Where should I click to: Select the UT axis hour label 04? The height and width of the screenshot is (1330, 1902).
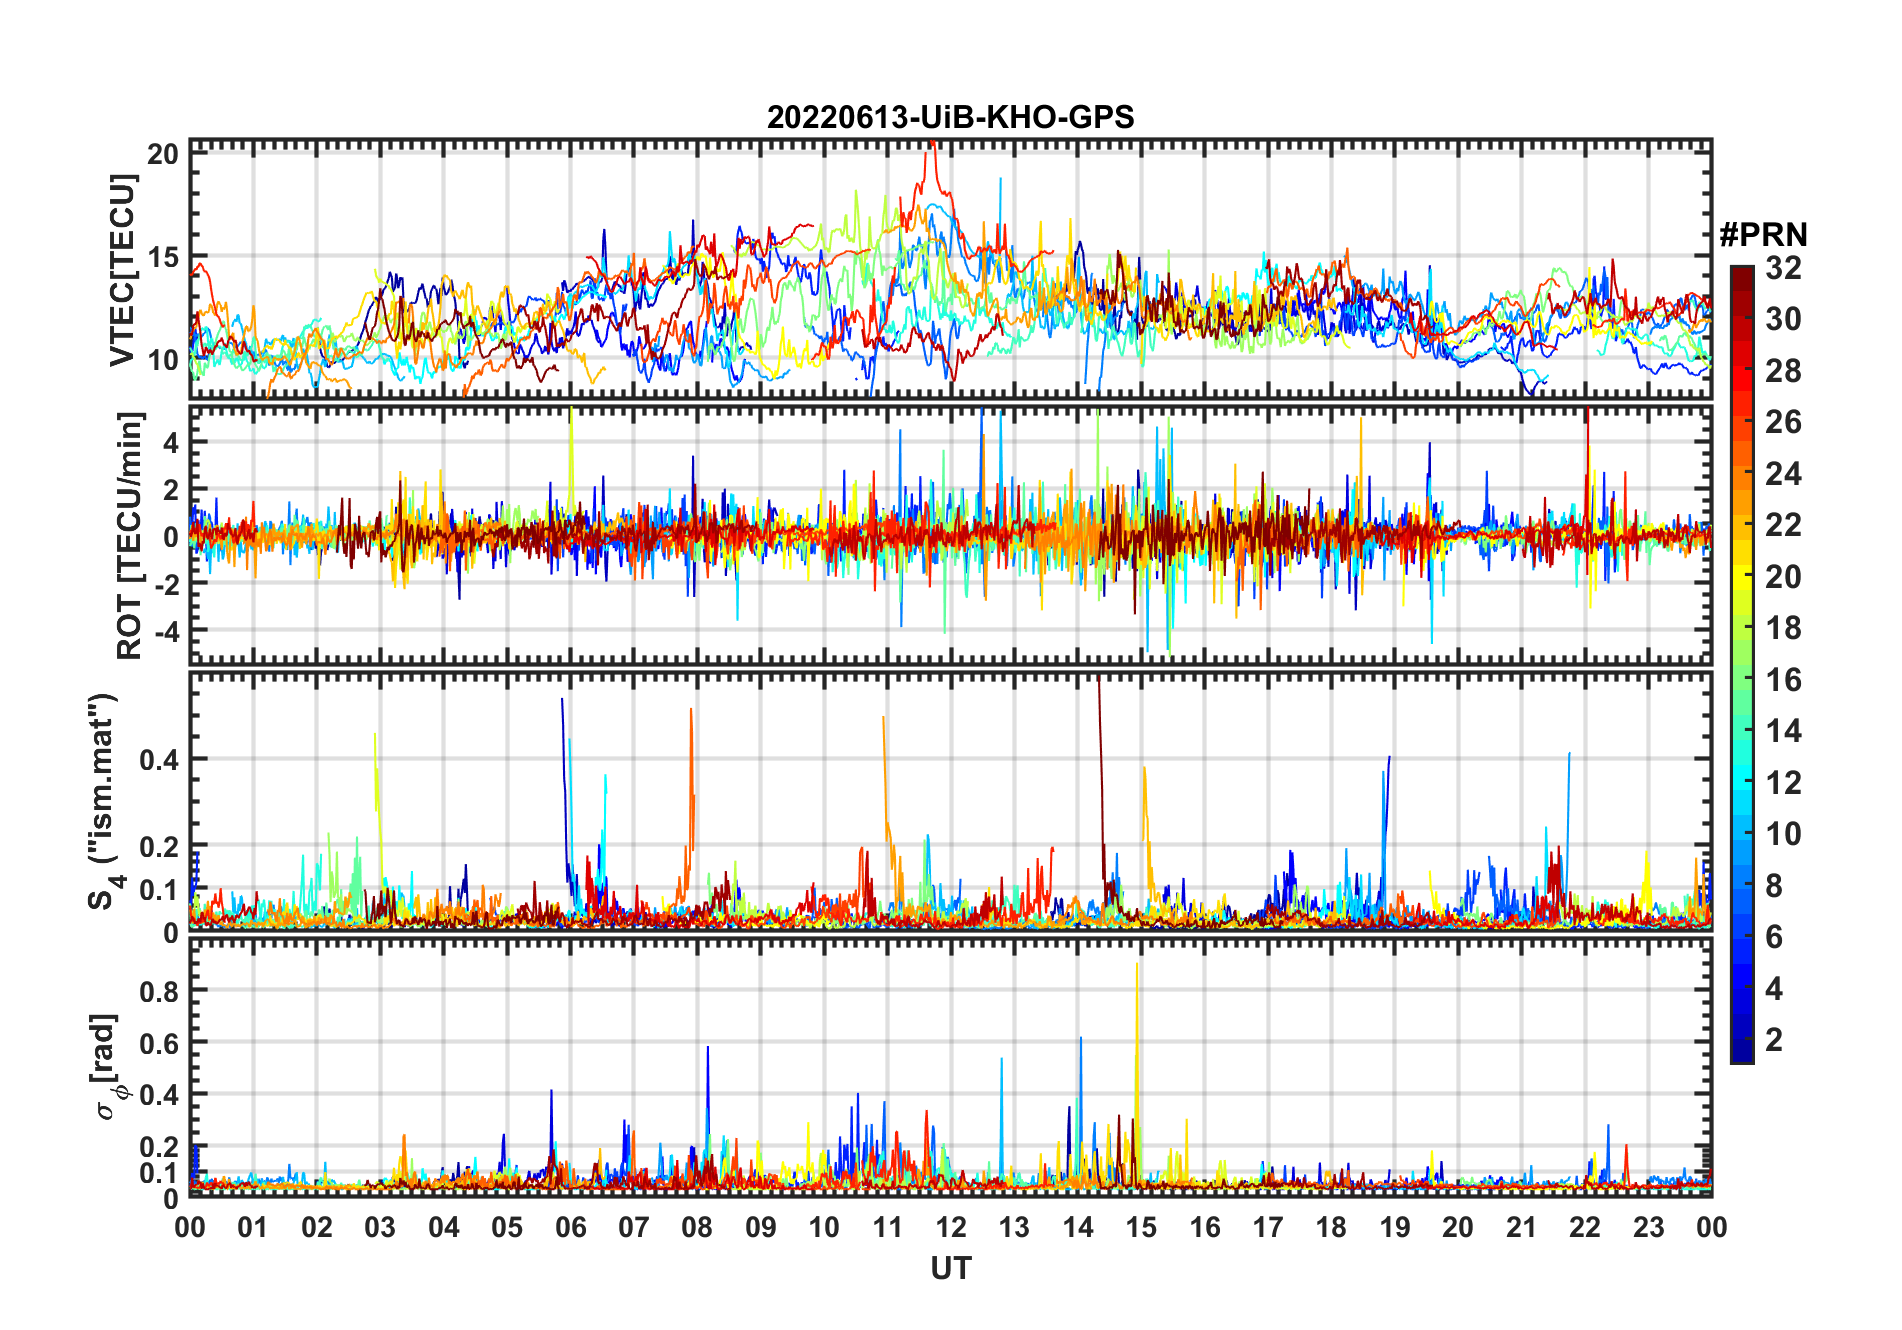pos(444,1227)
